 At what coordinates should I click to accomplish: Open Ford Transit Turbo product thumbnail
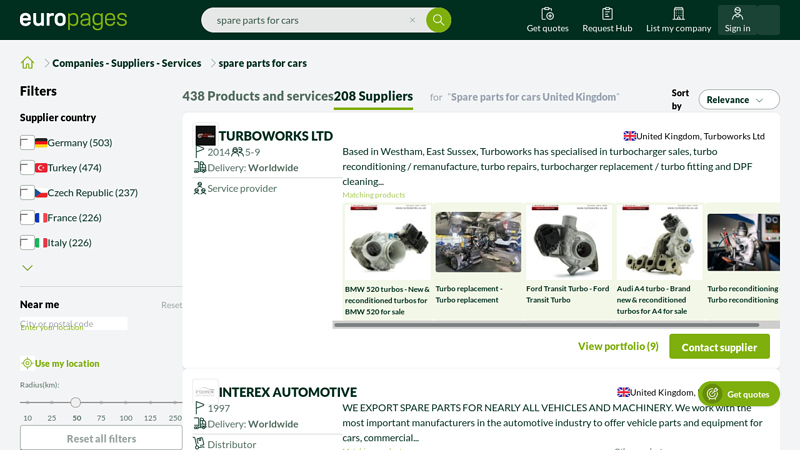569,242
